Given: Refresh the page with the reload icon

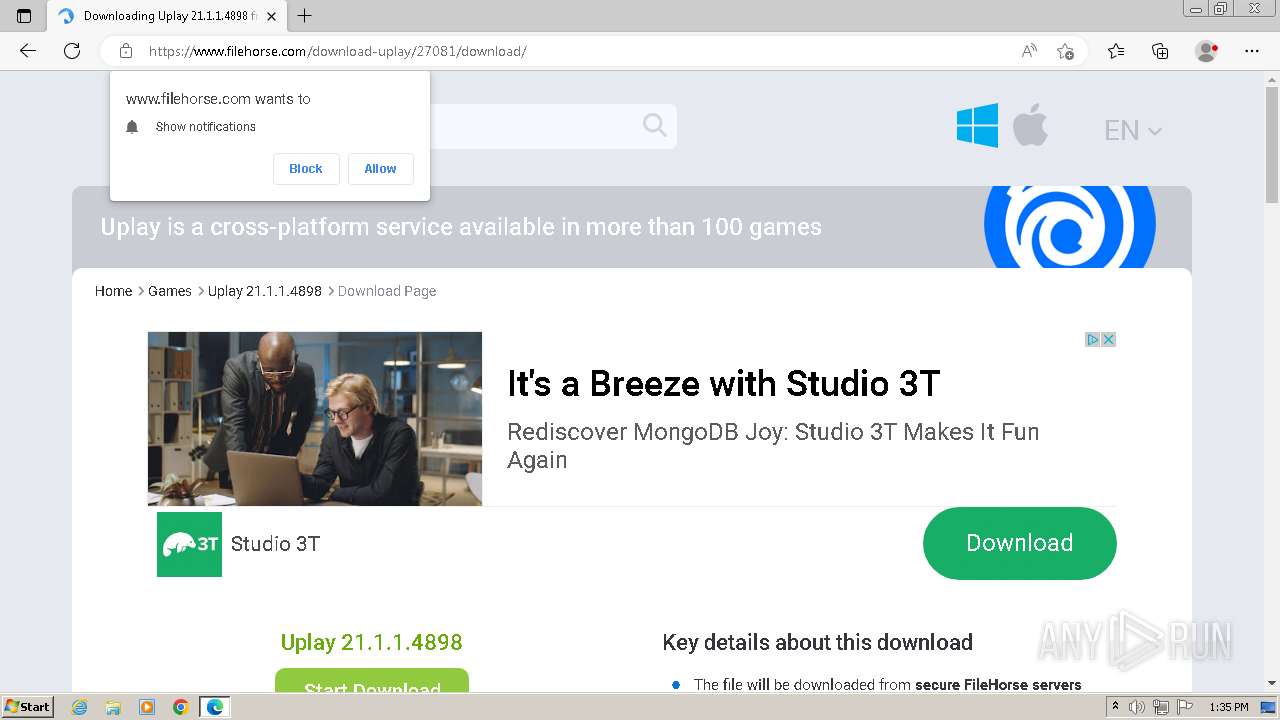Looking at the screenshot, I should (x=72, y=51).
